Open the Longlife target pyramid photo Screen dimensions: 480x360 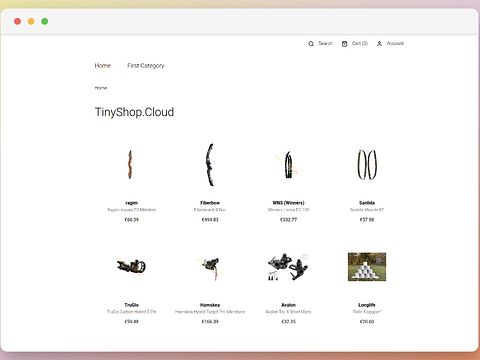(367, 267)
